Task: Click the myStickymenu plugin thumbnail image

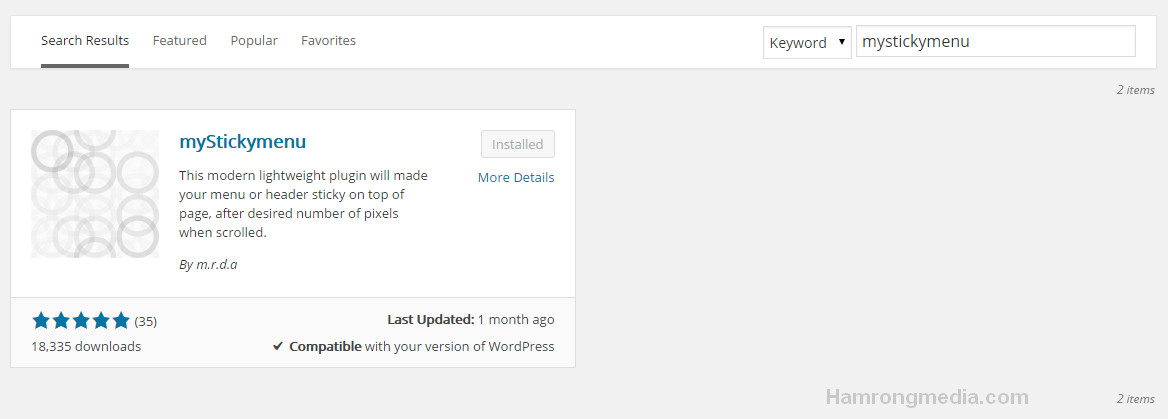Action: click(x=95, y=194)
